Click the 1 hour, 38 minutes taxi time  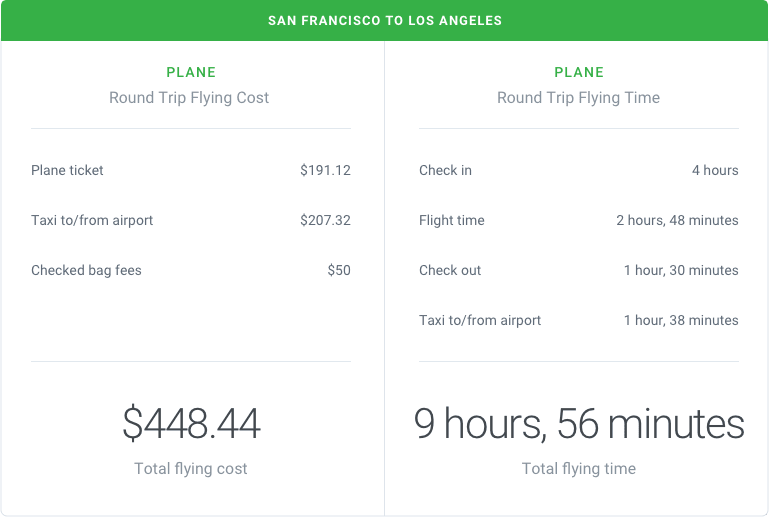681,320
